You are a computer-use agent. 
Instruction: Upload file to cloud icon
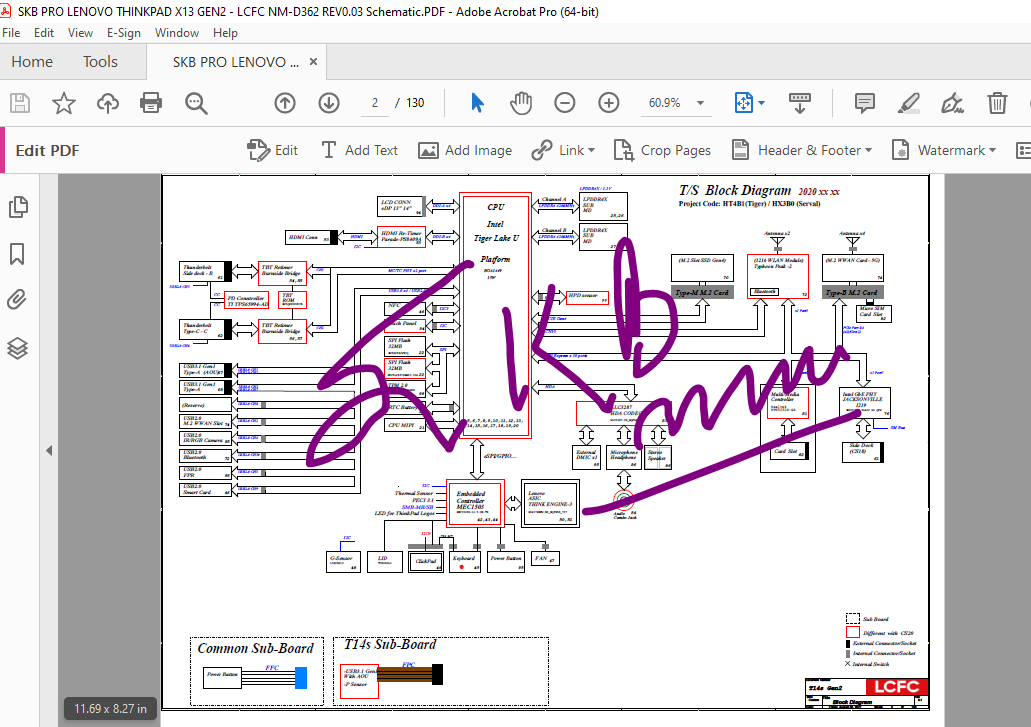click(x=108, y=103)
